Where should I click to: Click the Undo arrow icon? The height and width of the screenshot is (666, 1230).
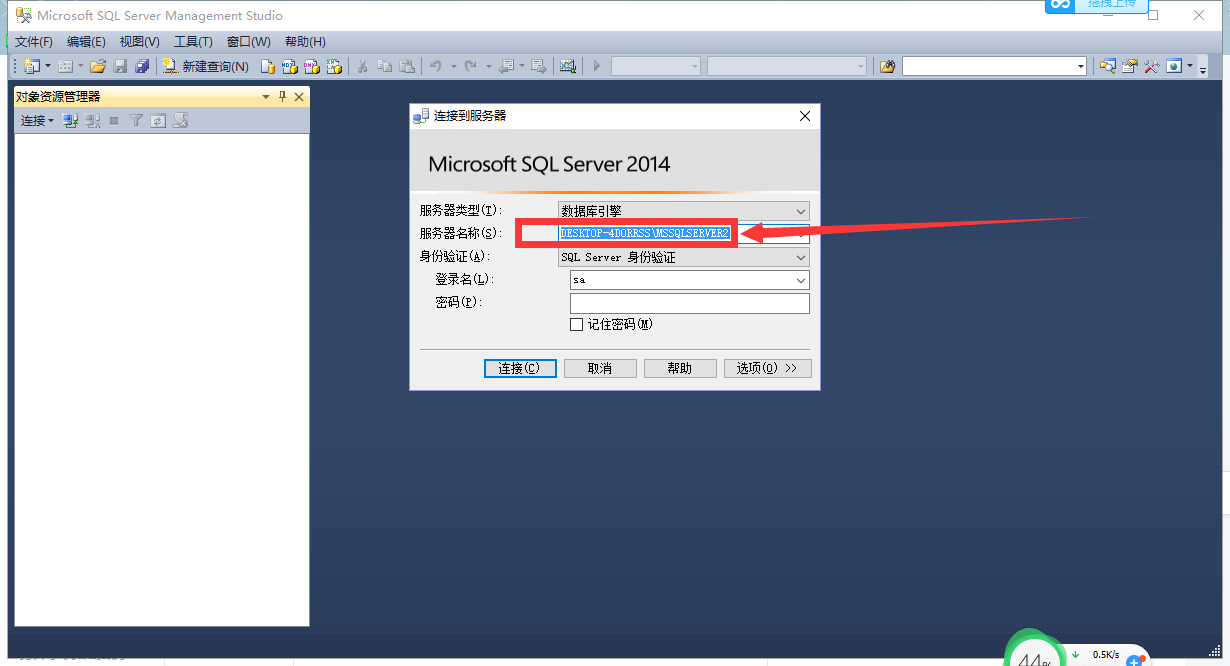436,66
